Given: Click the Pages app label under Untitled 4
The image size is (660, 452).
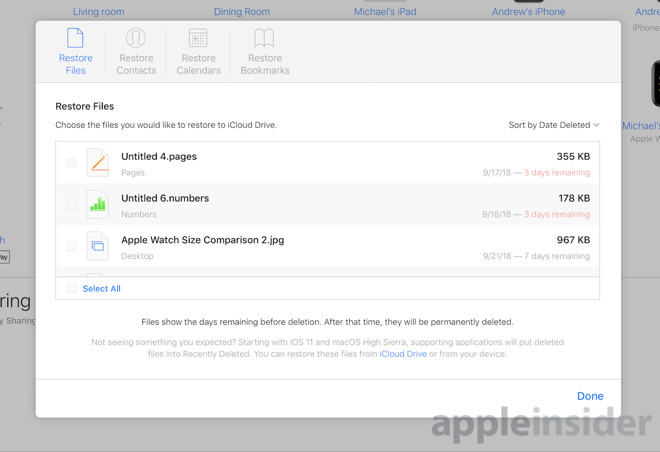Looking at the screenshot, I should point(133,173).
